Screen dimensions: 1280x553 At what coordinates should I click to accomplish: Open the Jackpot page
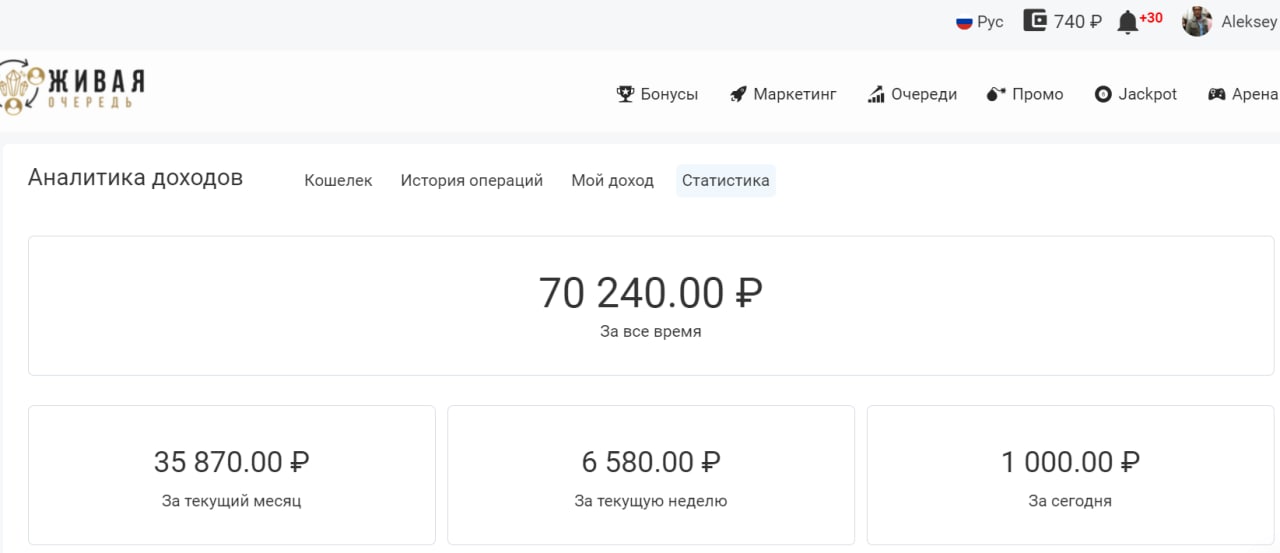1136,94
